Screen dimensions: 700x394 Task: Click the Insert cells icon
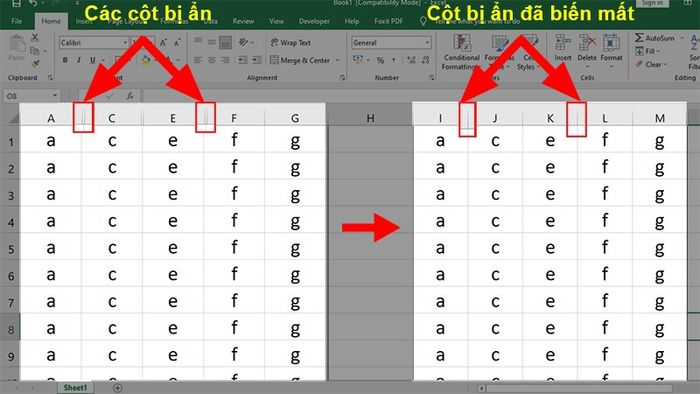point(563,48)
